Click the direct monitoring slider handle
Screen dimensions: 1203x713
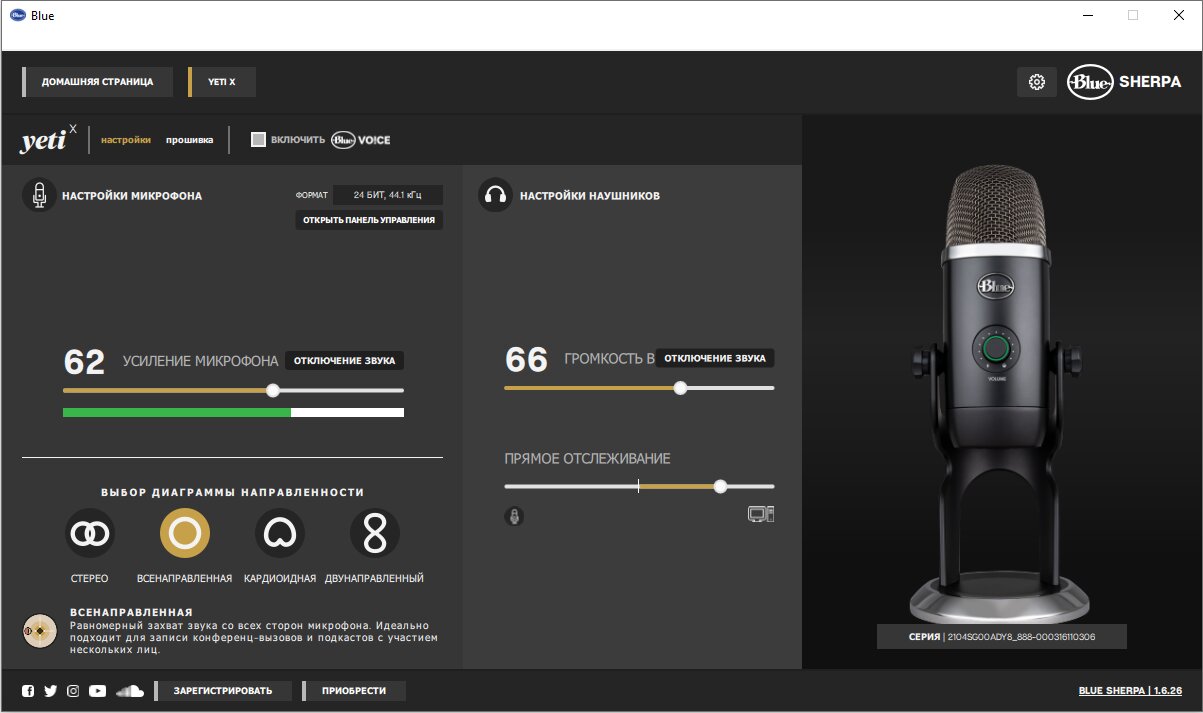point(720,486)
